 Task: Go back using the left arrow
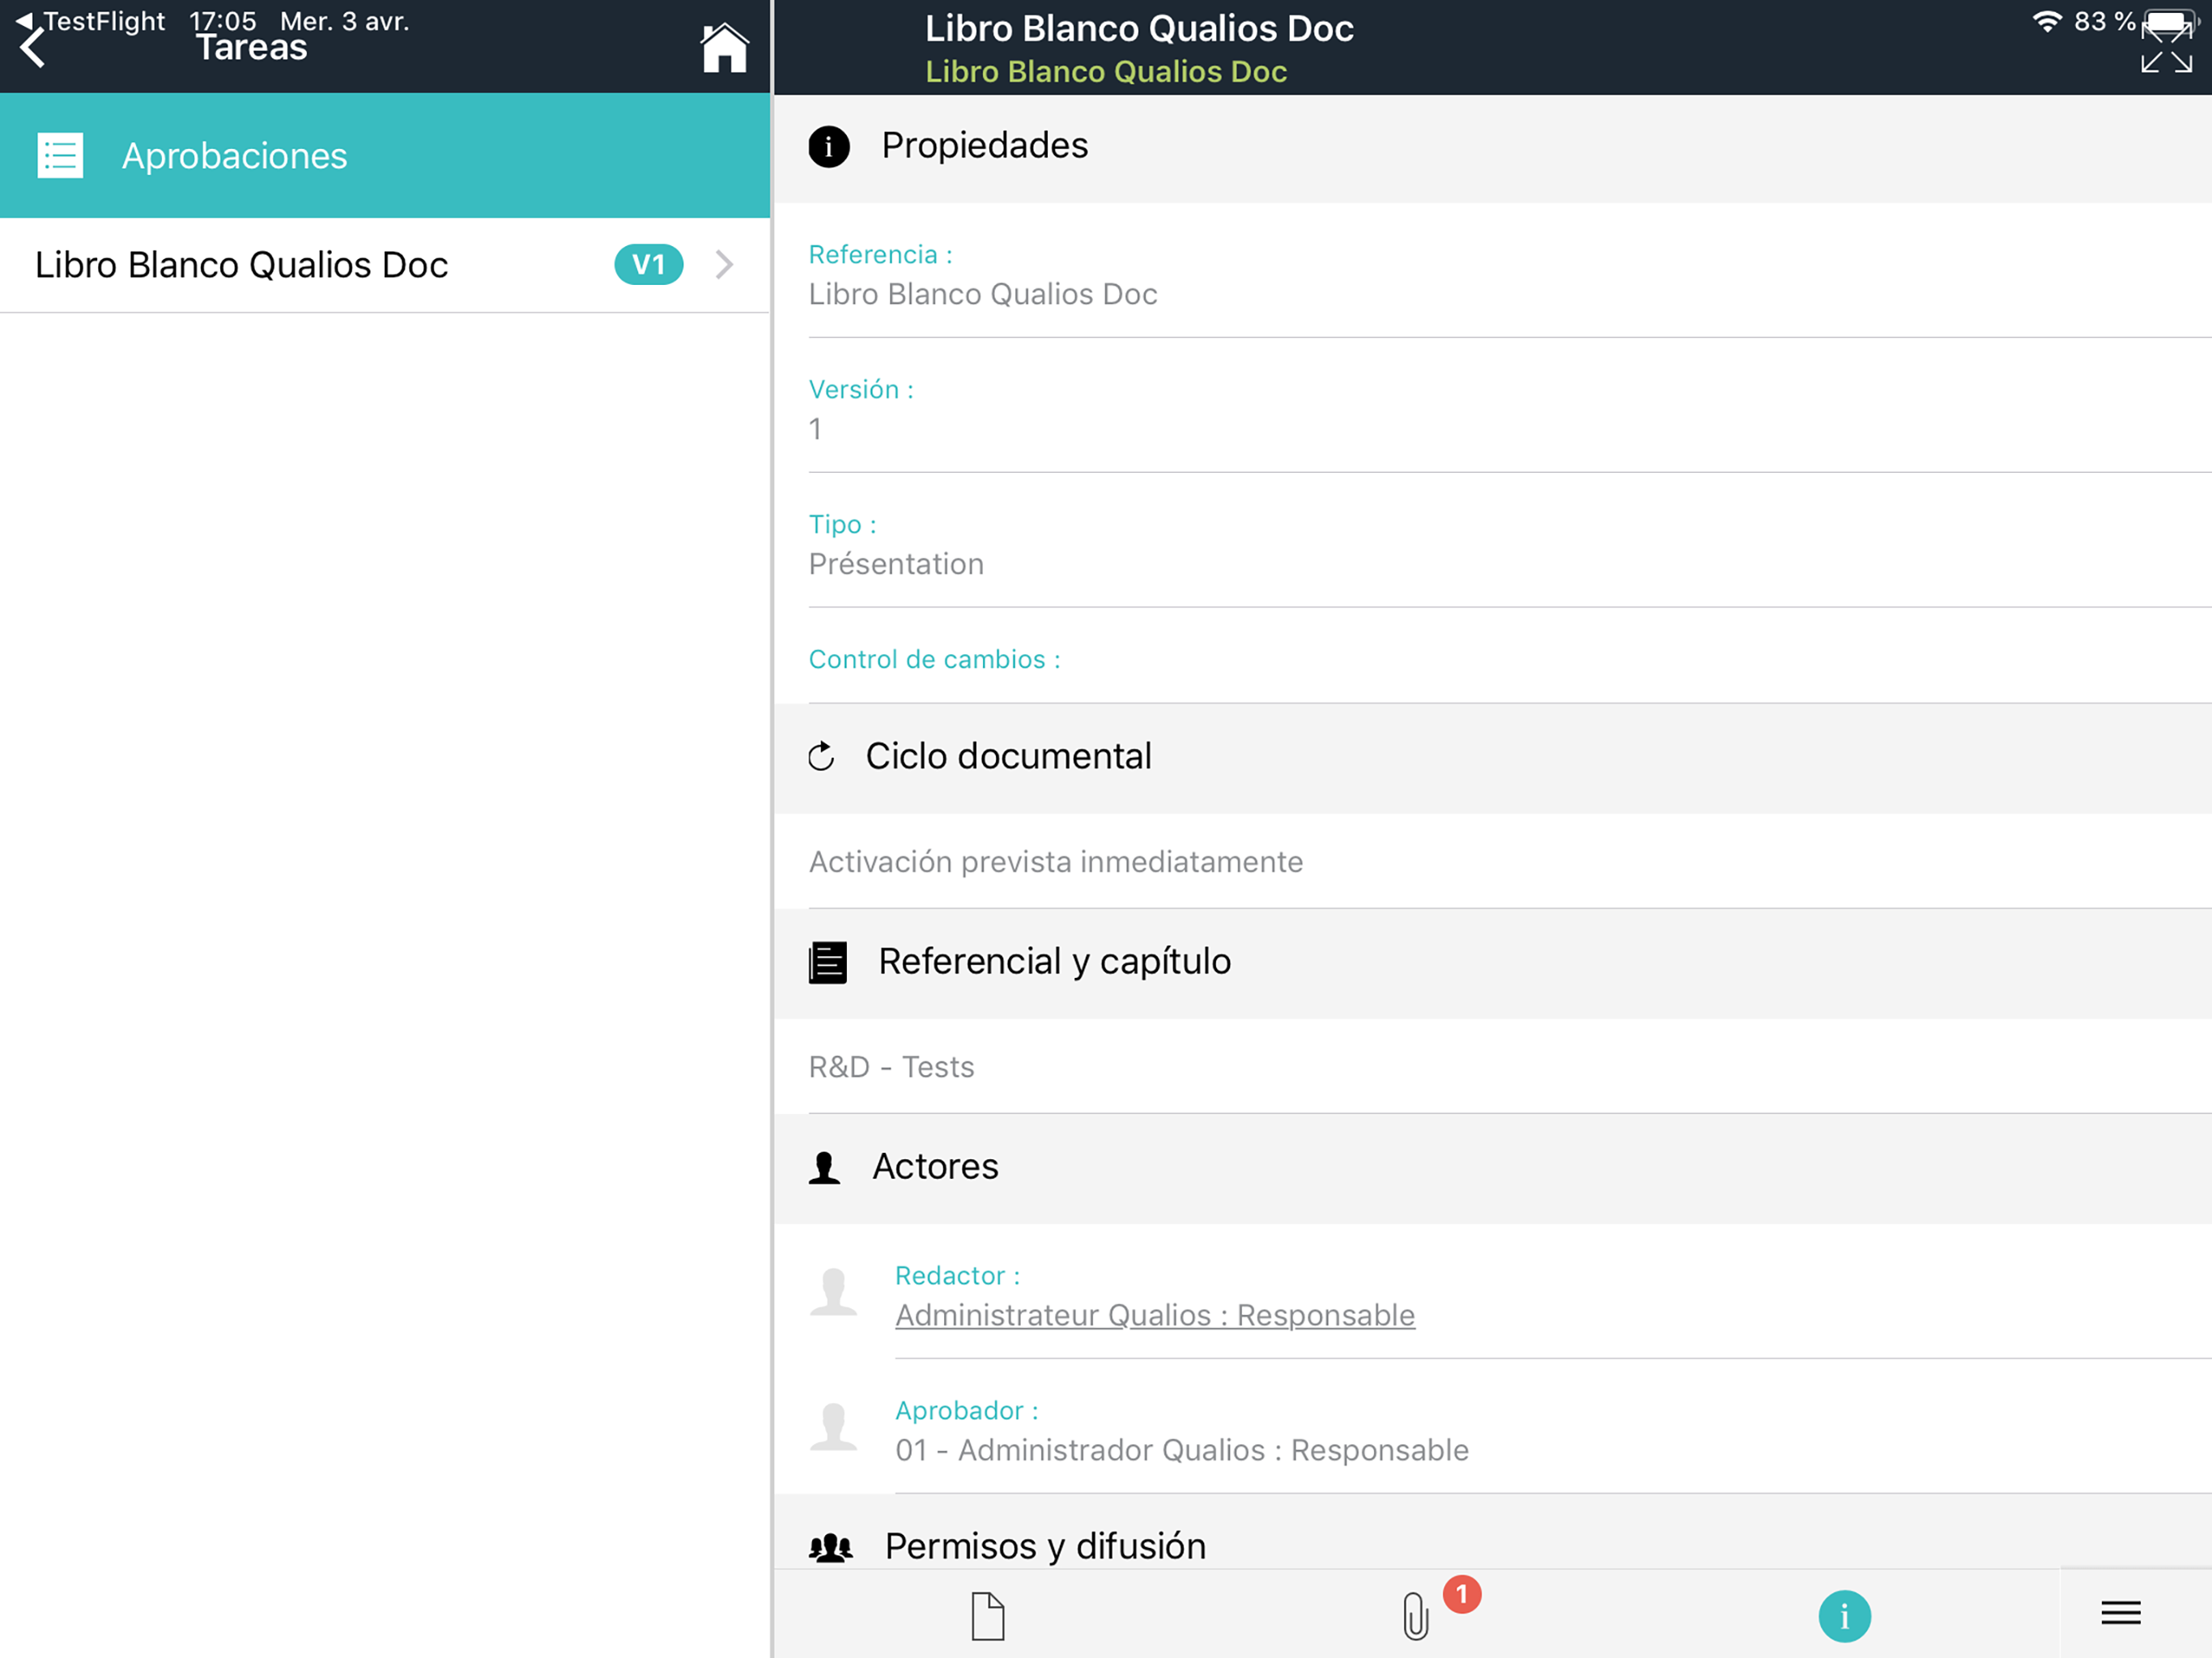click(32, 48)
